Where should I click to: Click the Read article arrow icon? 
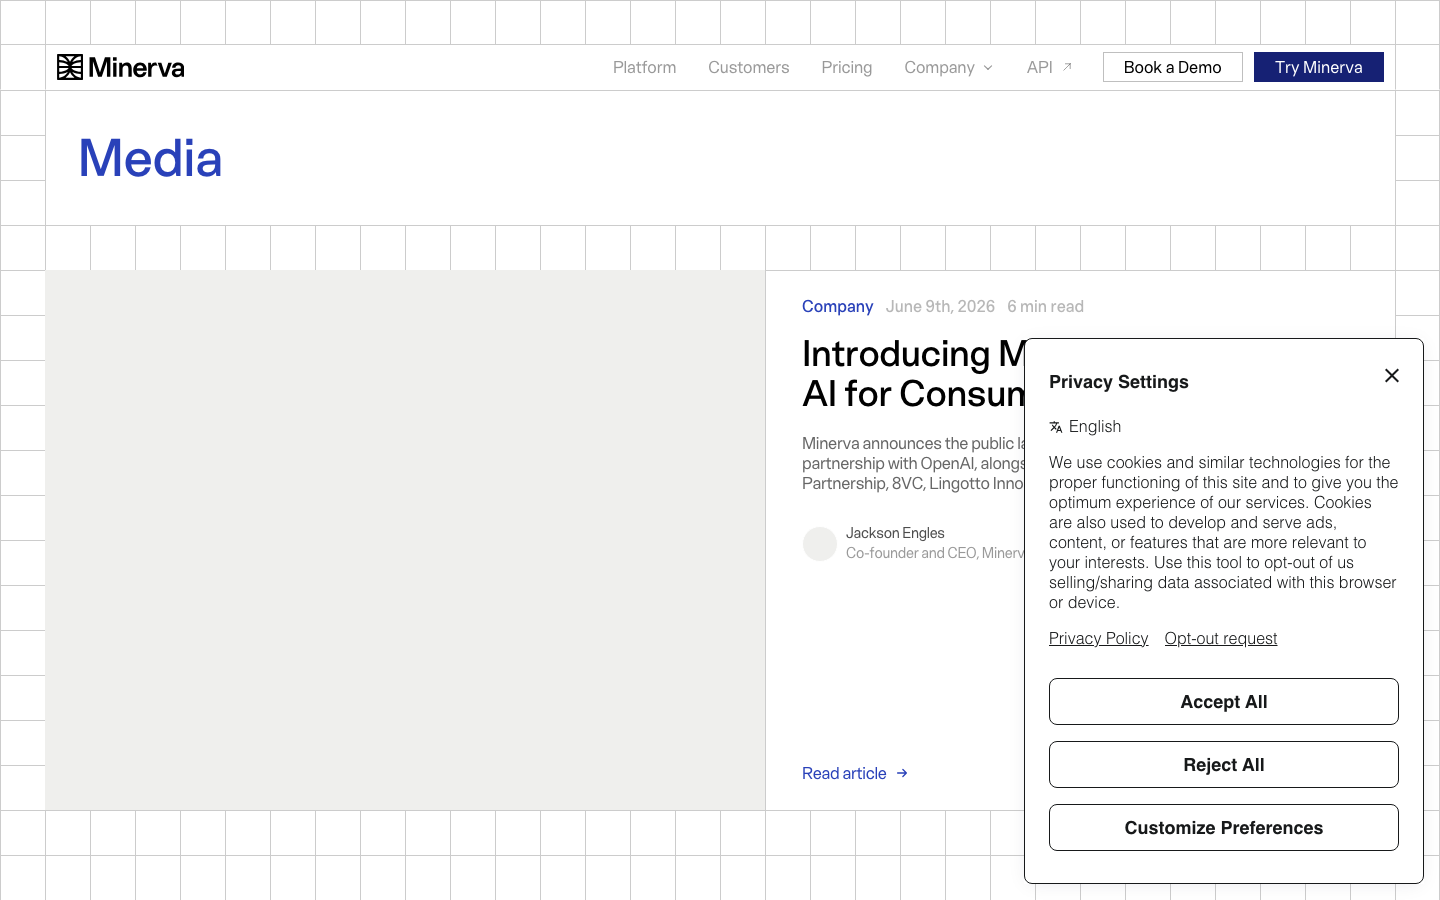[902, 773]
